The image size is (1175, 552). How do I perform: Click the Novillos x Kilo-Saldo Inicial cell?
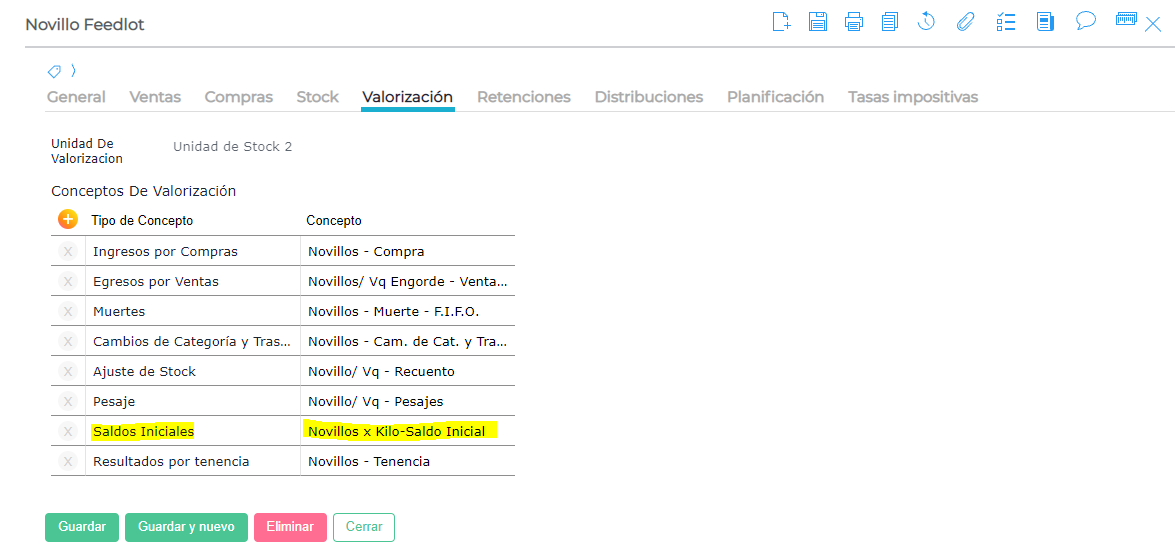pyautogui.click(x=408, y=431)
